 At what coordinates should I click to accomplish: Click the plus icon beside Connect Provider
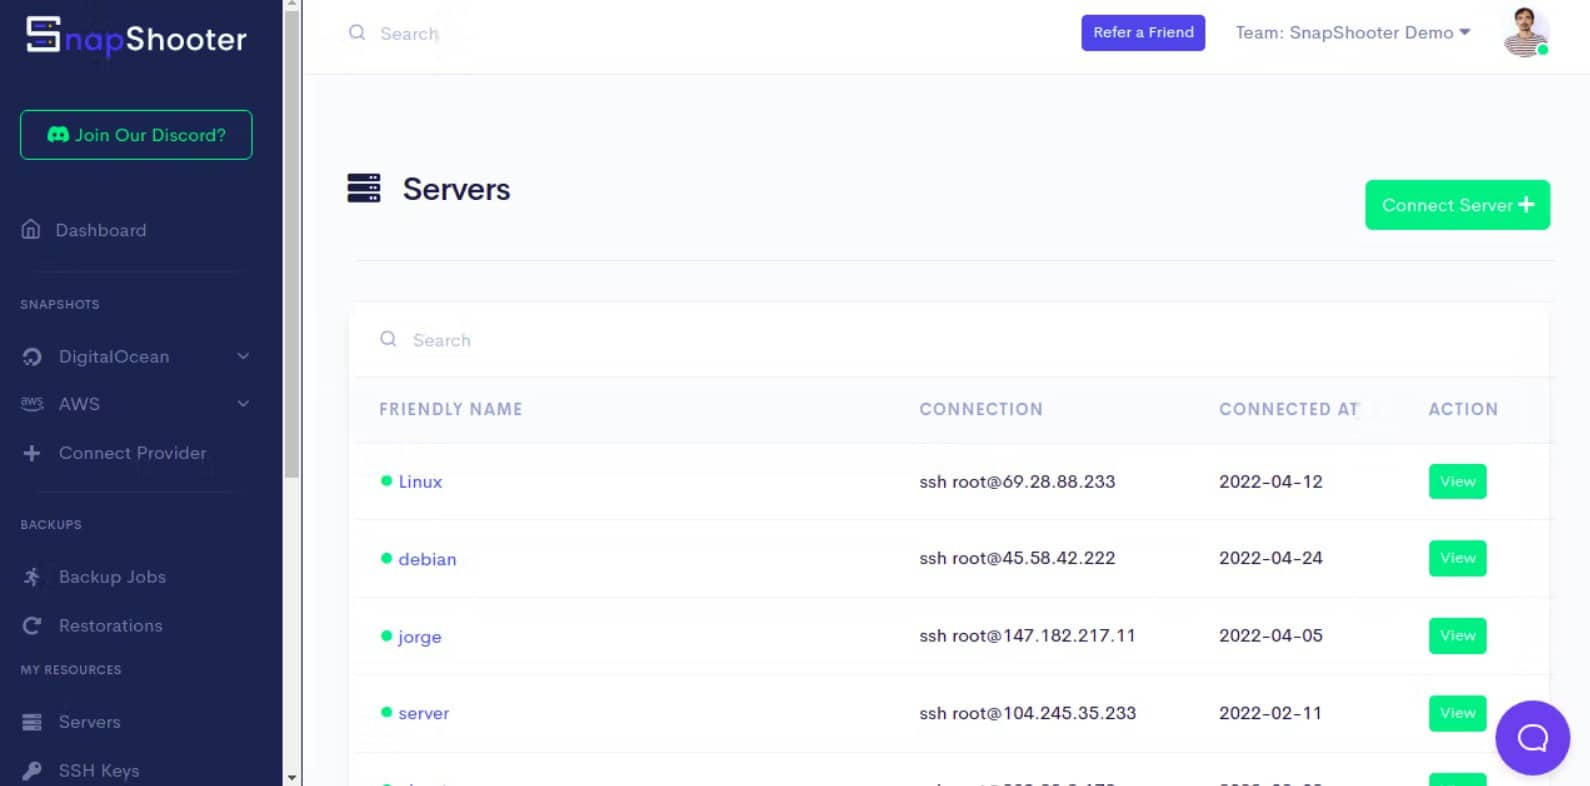[32, 453]
